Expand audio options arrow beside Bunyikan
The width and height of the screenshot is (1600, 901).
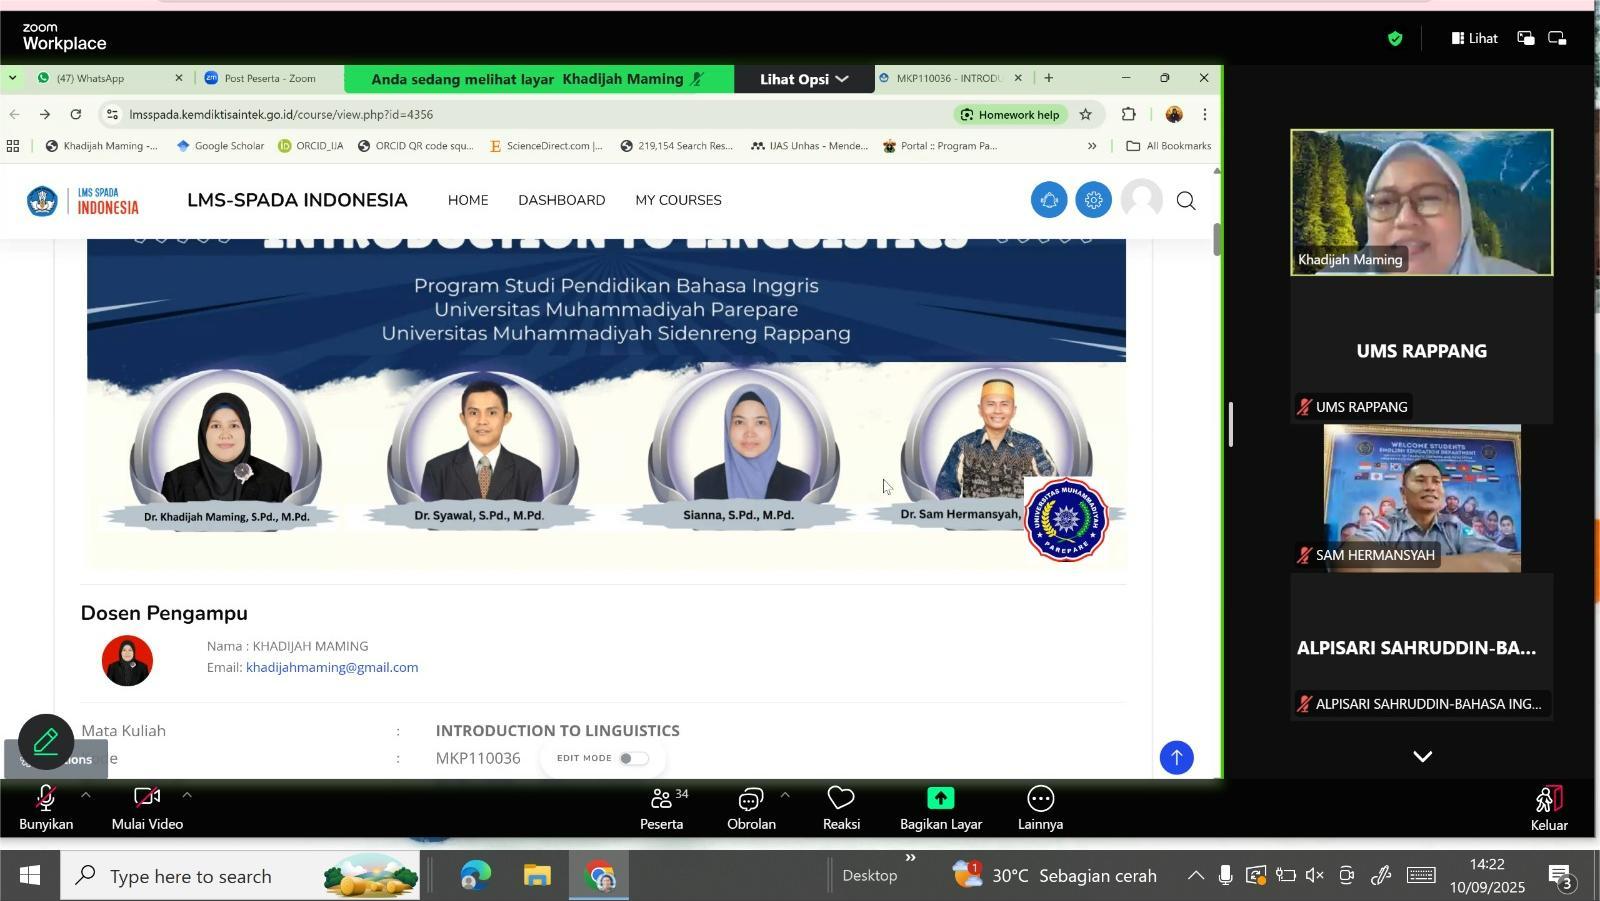pos(86,795)
